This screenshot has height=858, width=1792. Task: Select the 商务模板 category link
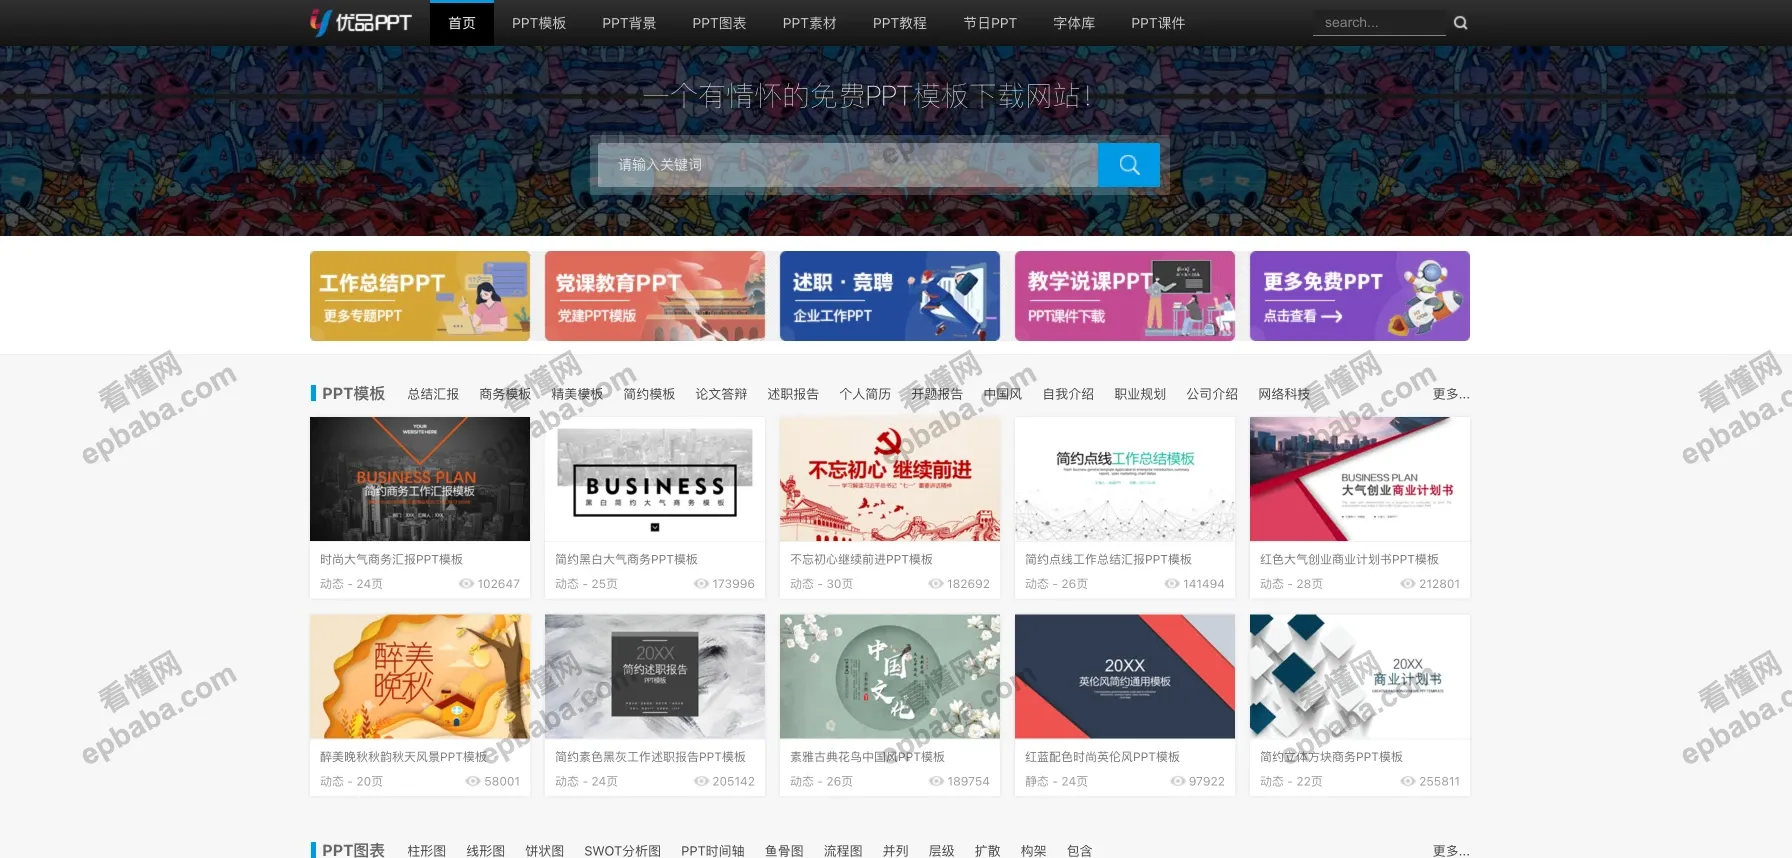tap(505, 394)
